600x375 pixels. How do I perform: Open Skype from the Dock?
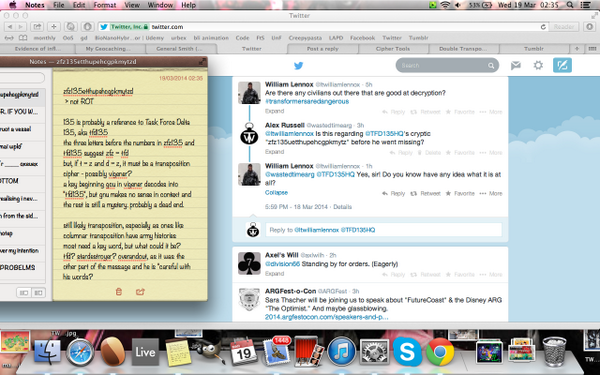[407, 351]
